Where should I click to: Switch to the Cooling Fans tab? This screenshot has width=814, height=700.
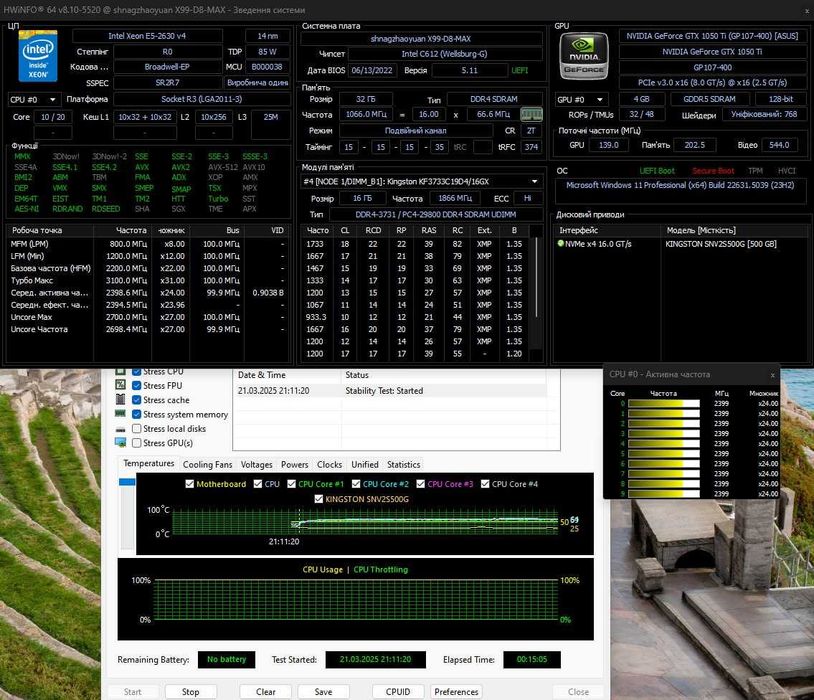[207, 465]
